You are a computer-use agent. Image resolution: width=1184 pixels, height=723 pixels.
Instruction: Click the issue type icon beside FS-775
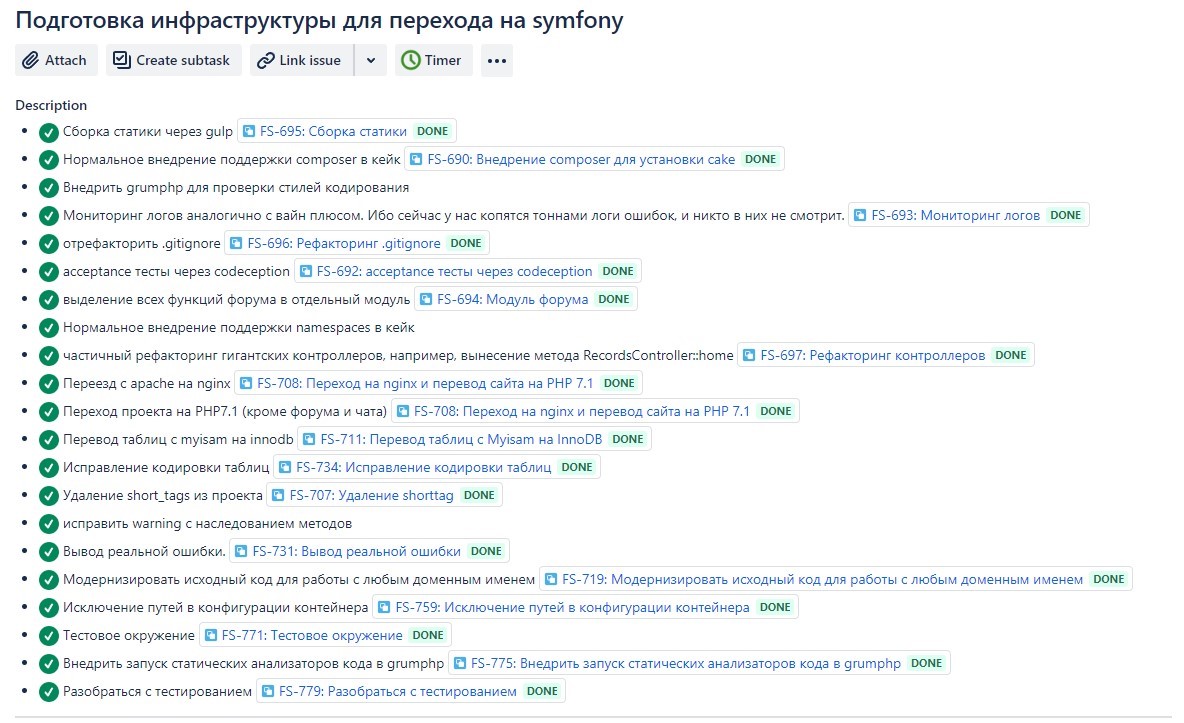click(x=459, y=663)
